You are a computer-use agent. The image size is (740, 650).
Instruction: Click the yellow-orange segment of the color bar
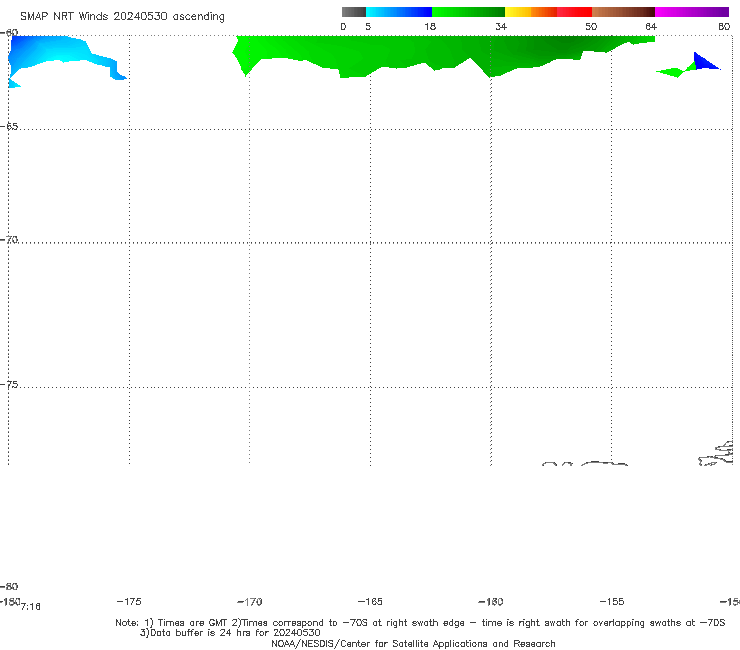tap(530, 12)
